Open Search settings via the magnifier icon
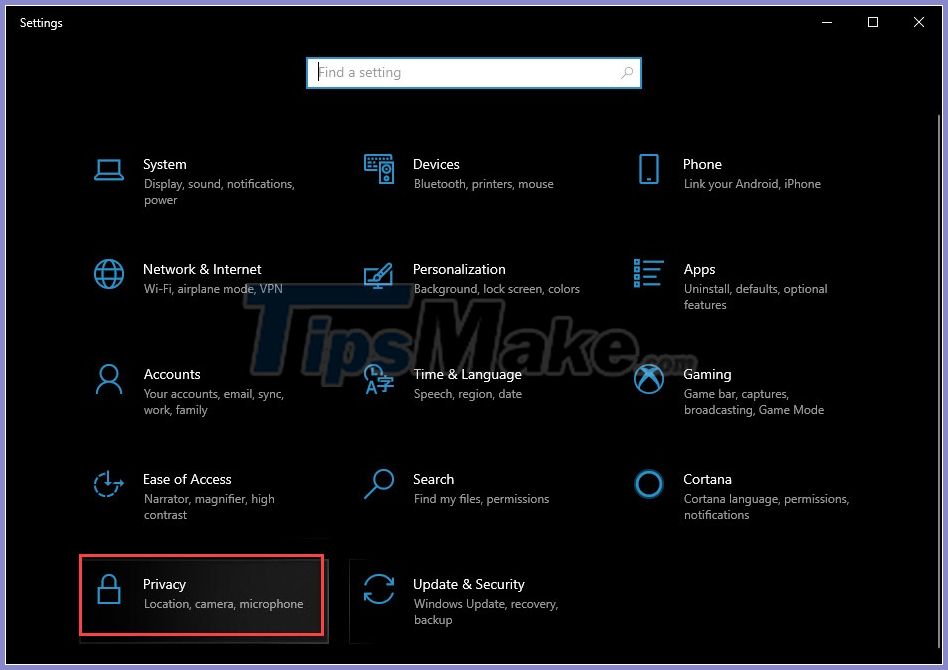Viewport: 948px width, 670px height. (378, 485)
